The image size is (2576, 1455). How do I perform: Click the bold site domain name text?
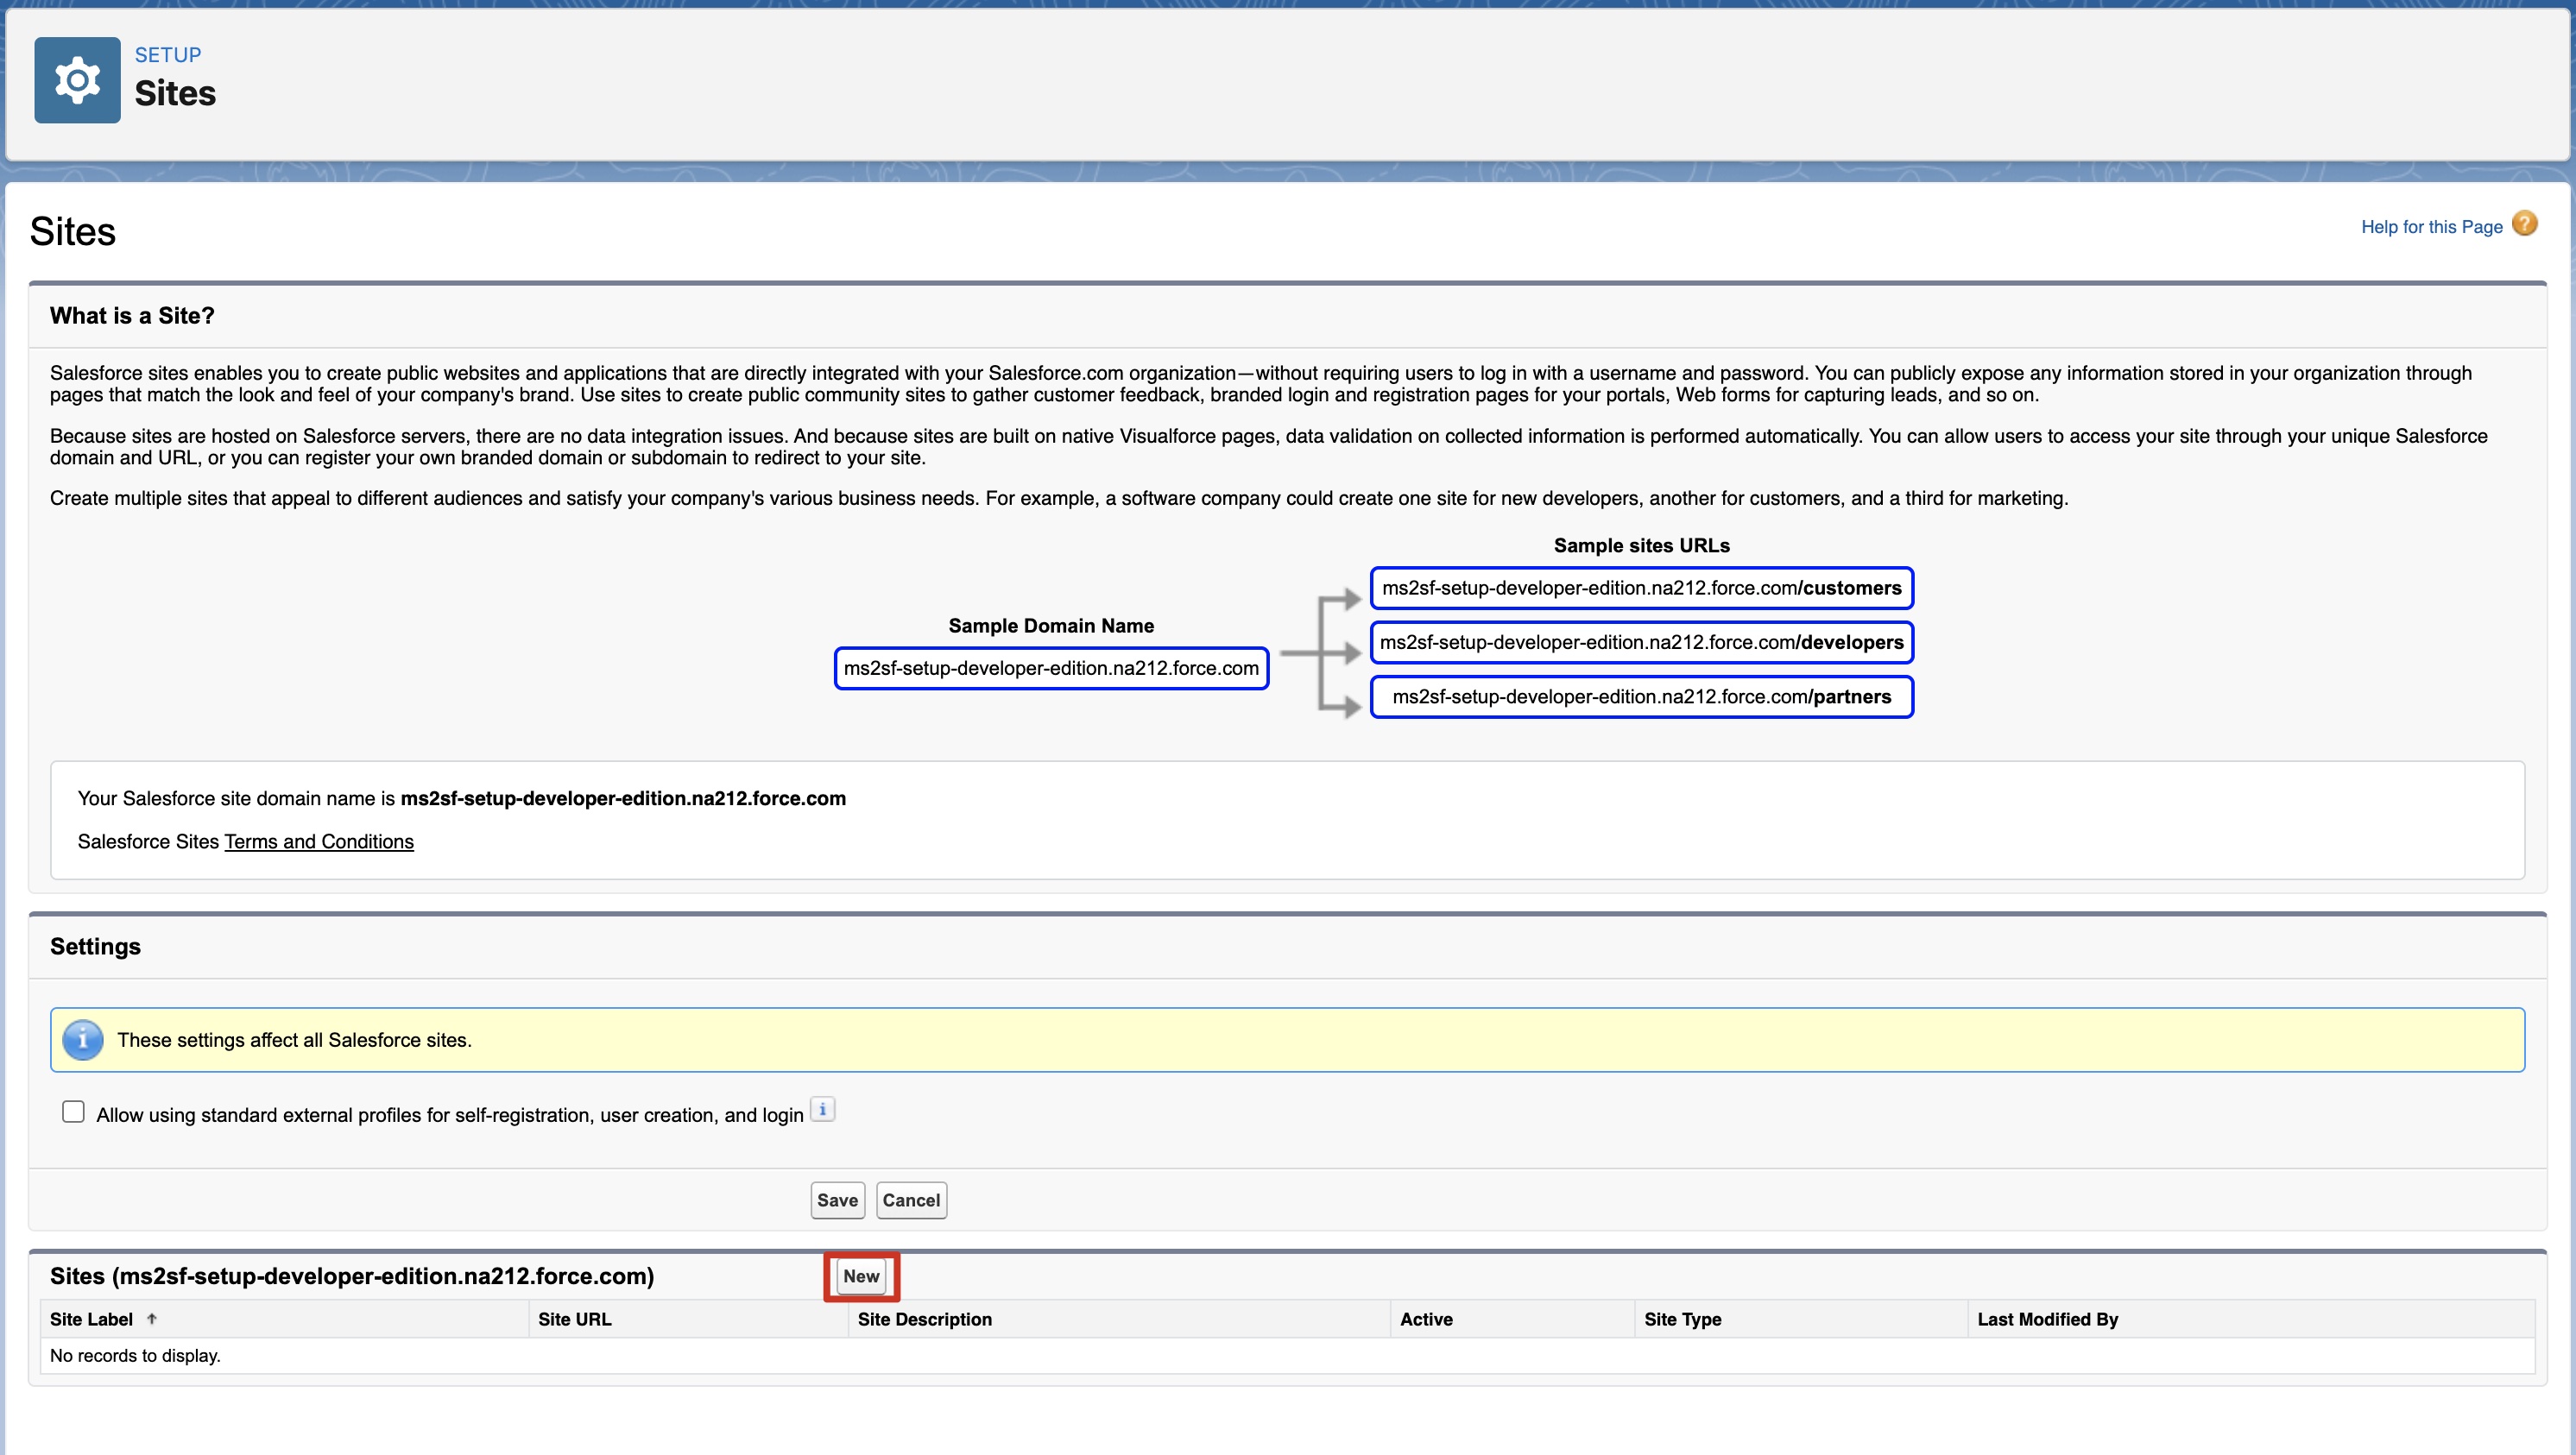[x=623, y=798]
